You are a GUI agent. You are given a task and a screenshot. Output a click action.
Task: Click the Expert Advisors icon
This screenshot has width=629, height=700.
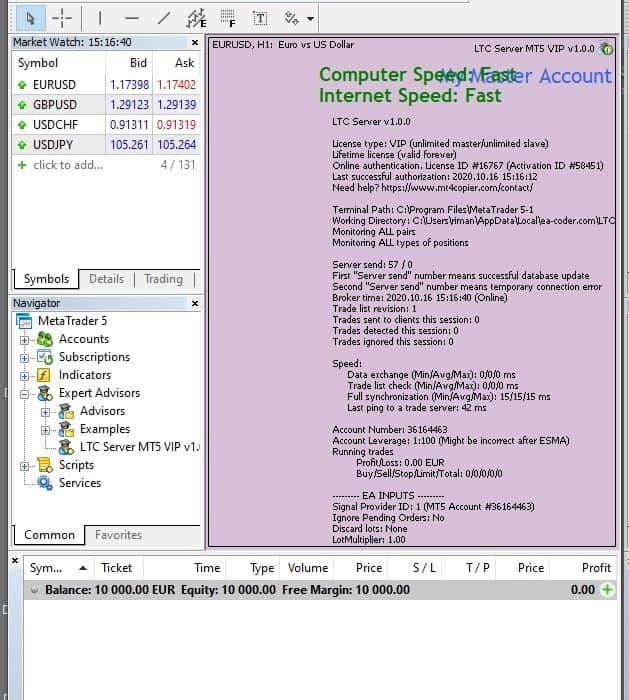45,393
